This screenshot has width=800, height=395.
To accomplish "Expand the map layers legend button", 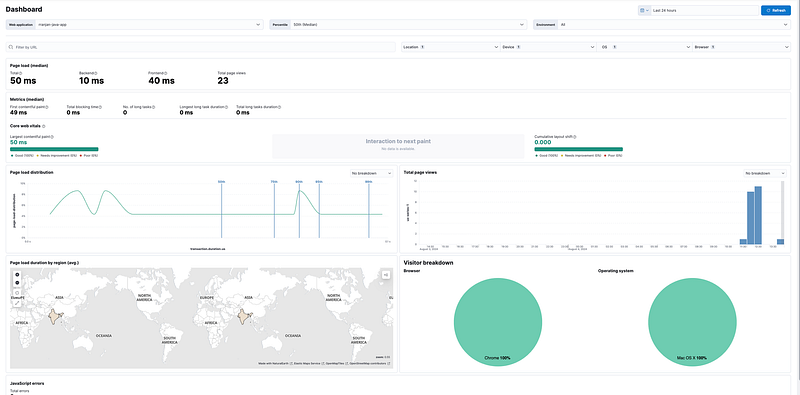I will click(386, 275).
